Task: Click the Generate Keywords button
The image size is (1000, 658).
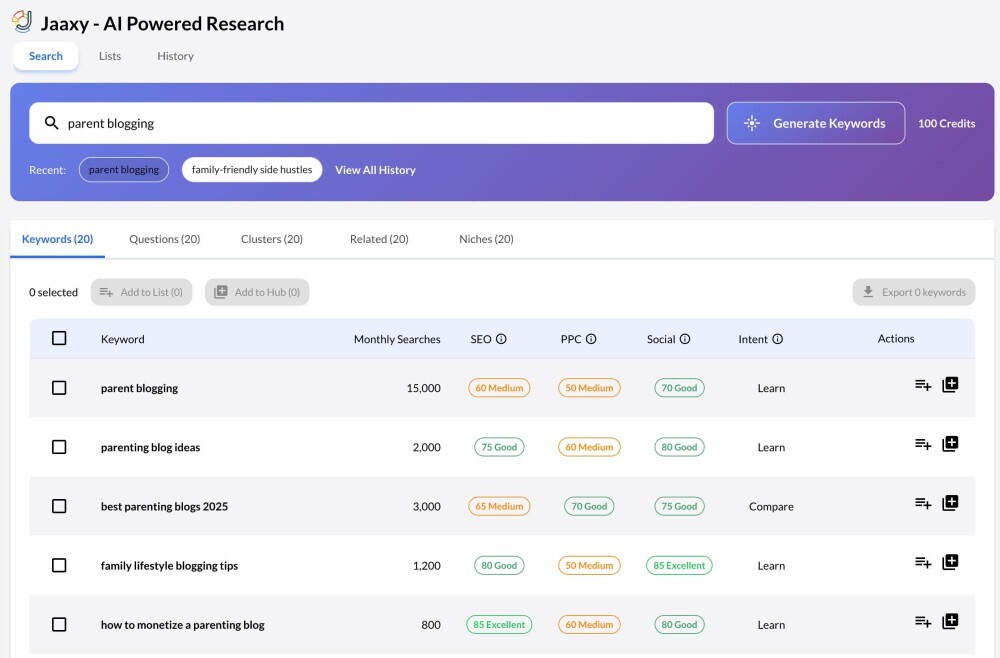Action: 816,123
